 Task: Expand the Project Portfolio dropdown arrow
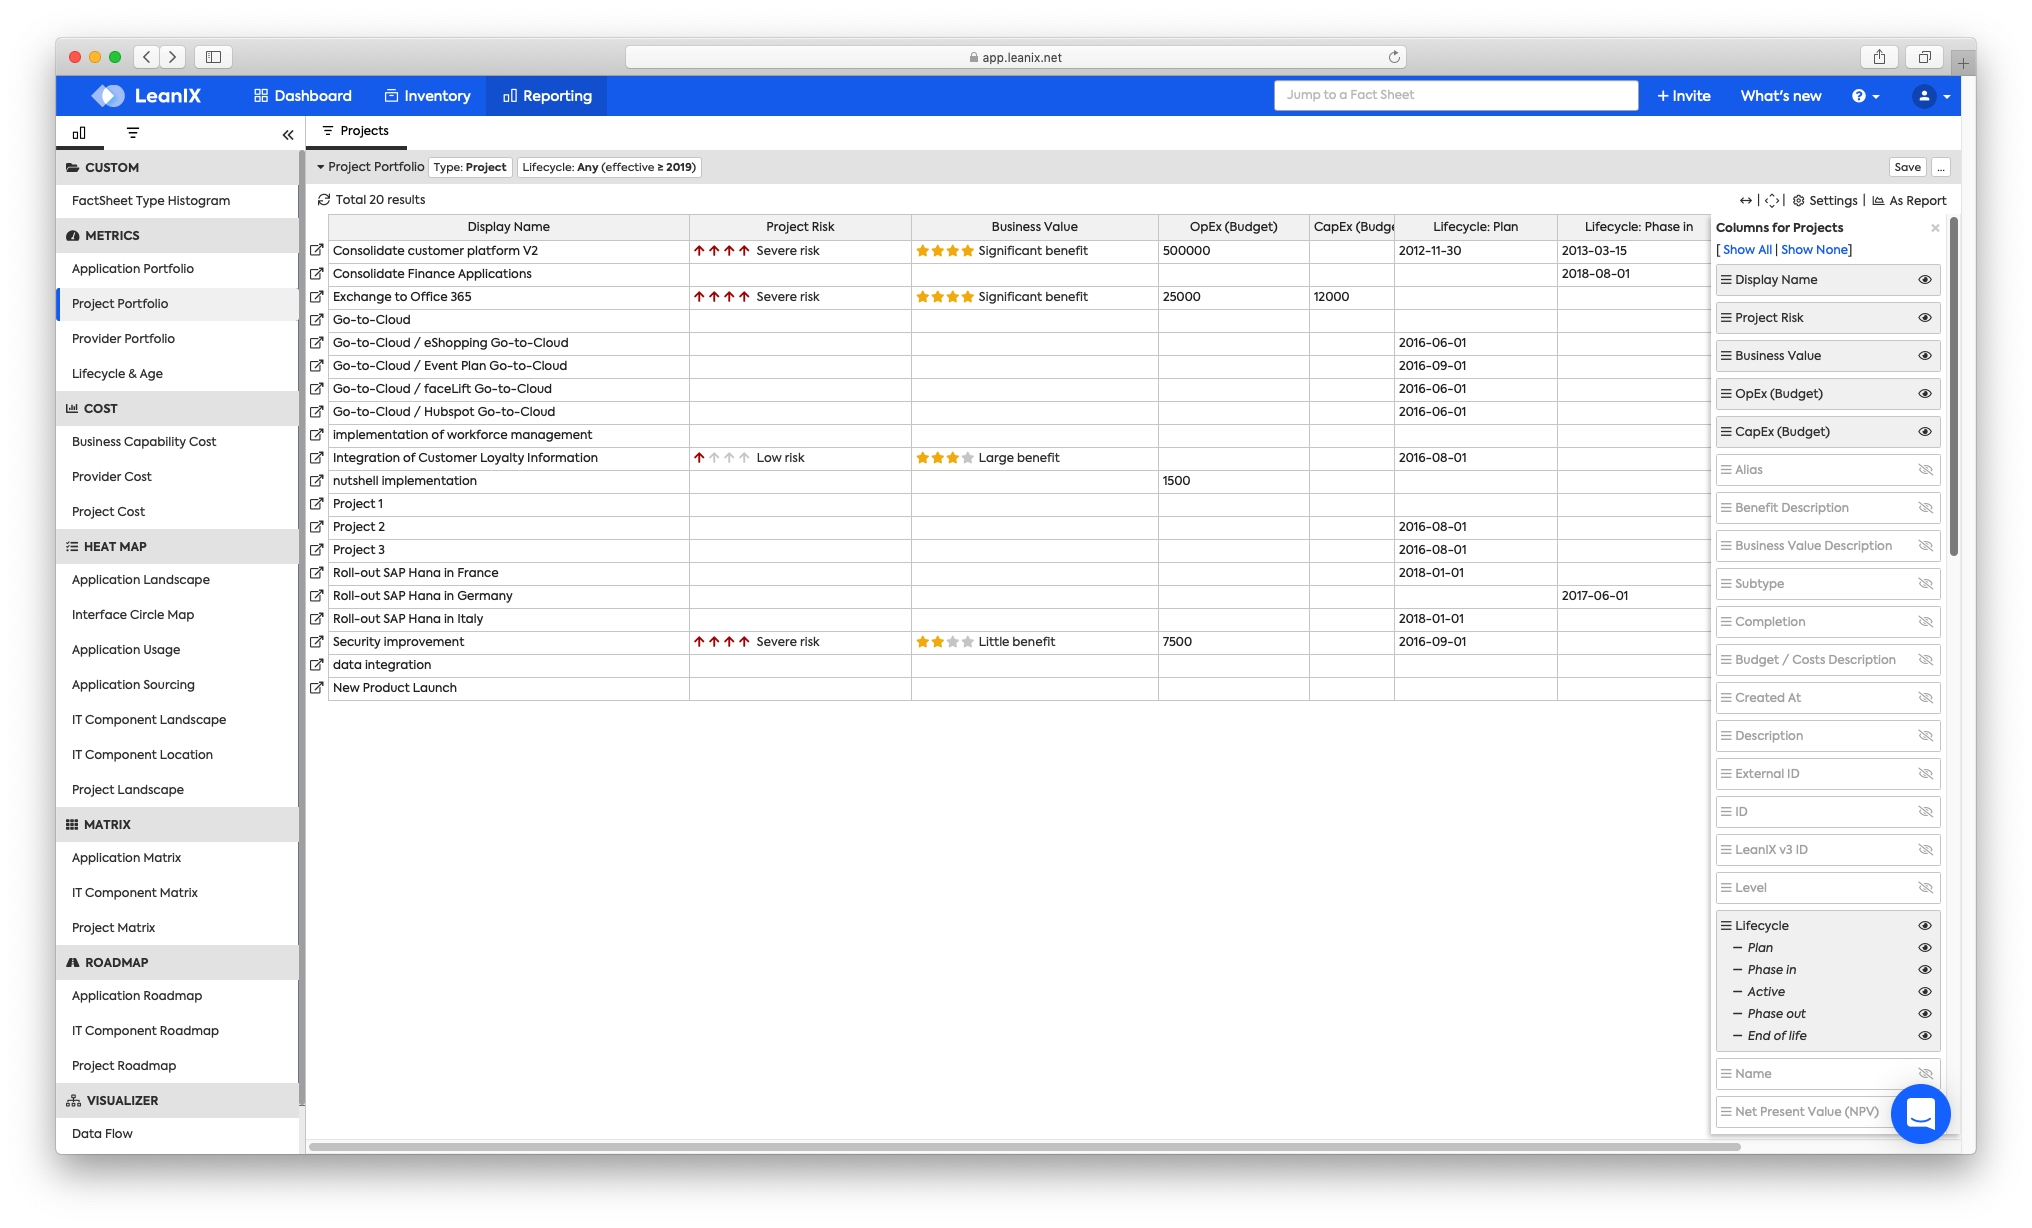[x=321, y=167]
